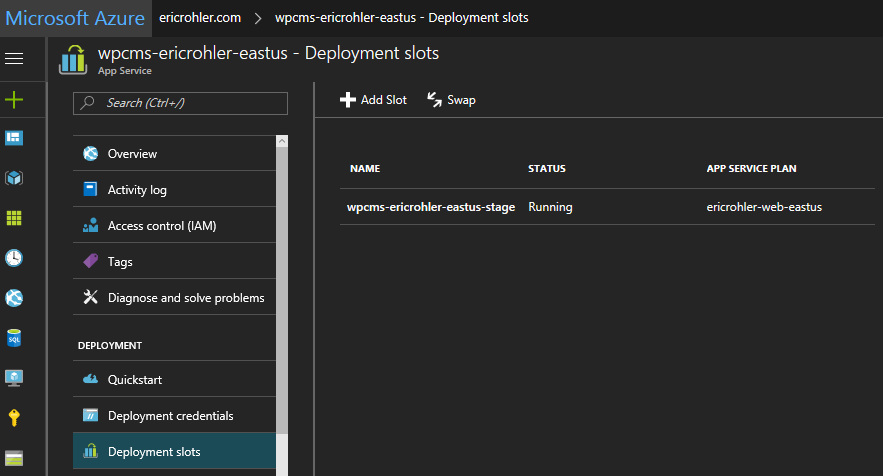
Task: Click ericrohler-web-eastus plan cell
Action: click(x=764, y=207)
